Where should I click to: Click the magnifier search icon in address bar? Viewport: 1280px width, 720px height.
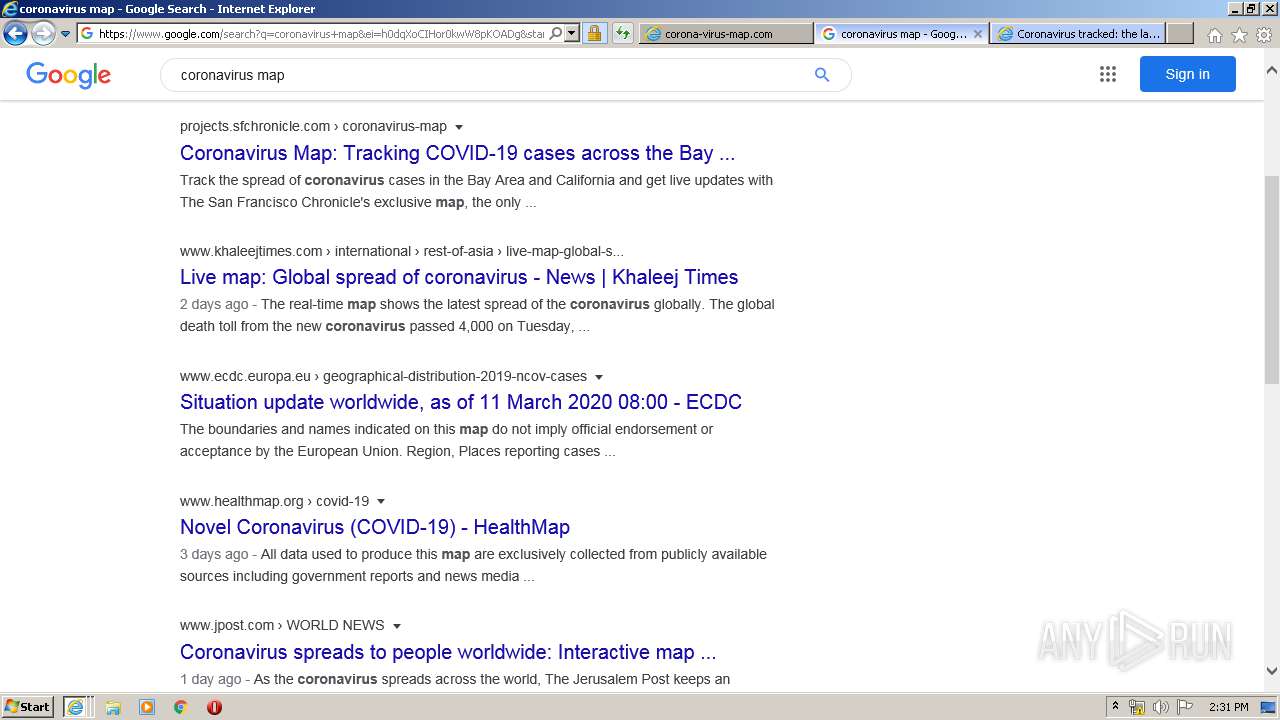click(x=556, y=33)
